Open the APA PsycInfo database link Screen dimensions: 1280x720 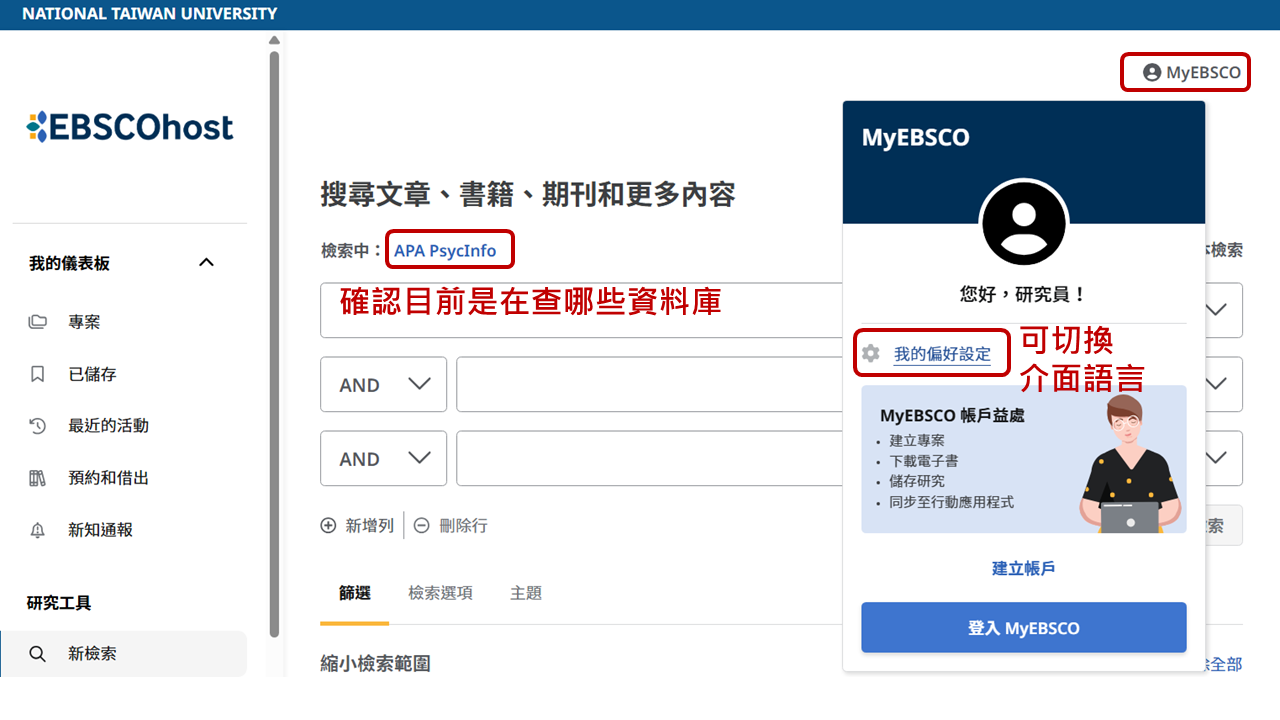click(445, 251)
